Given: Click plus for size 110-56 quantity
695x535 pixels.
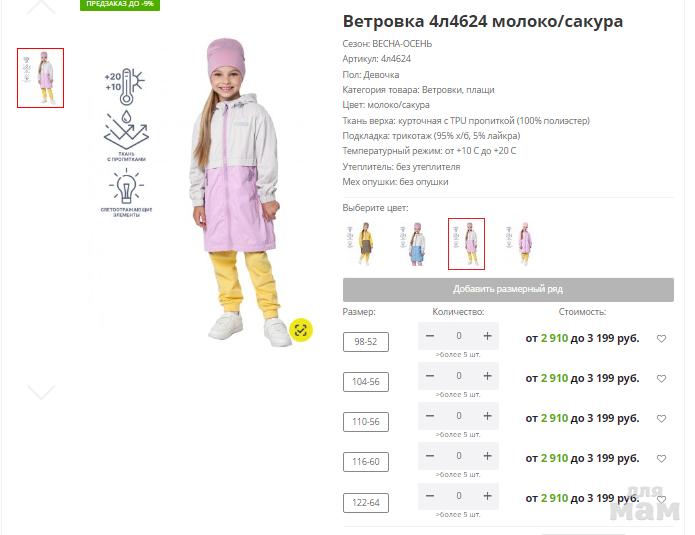Looking at the screenshot, I should tap(488, 416).
